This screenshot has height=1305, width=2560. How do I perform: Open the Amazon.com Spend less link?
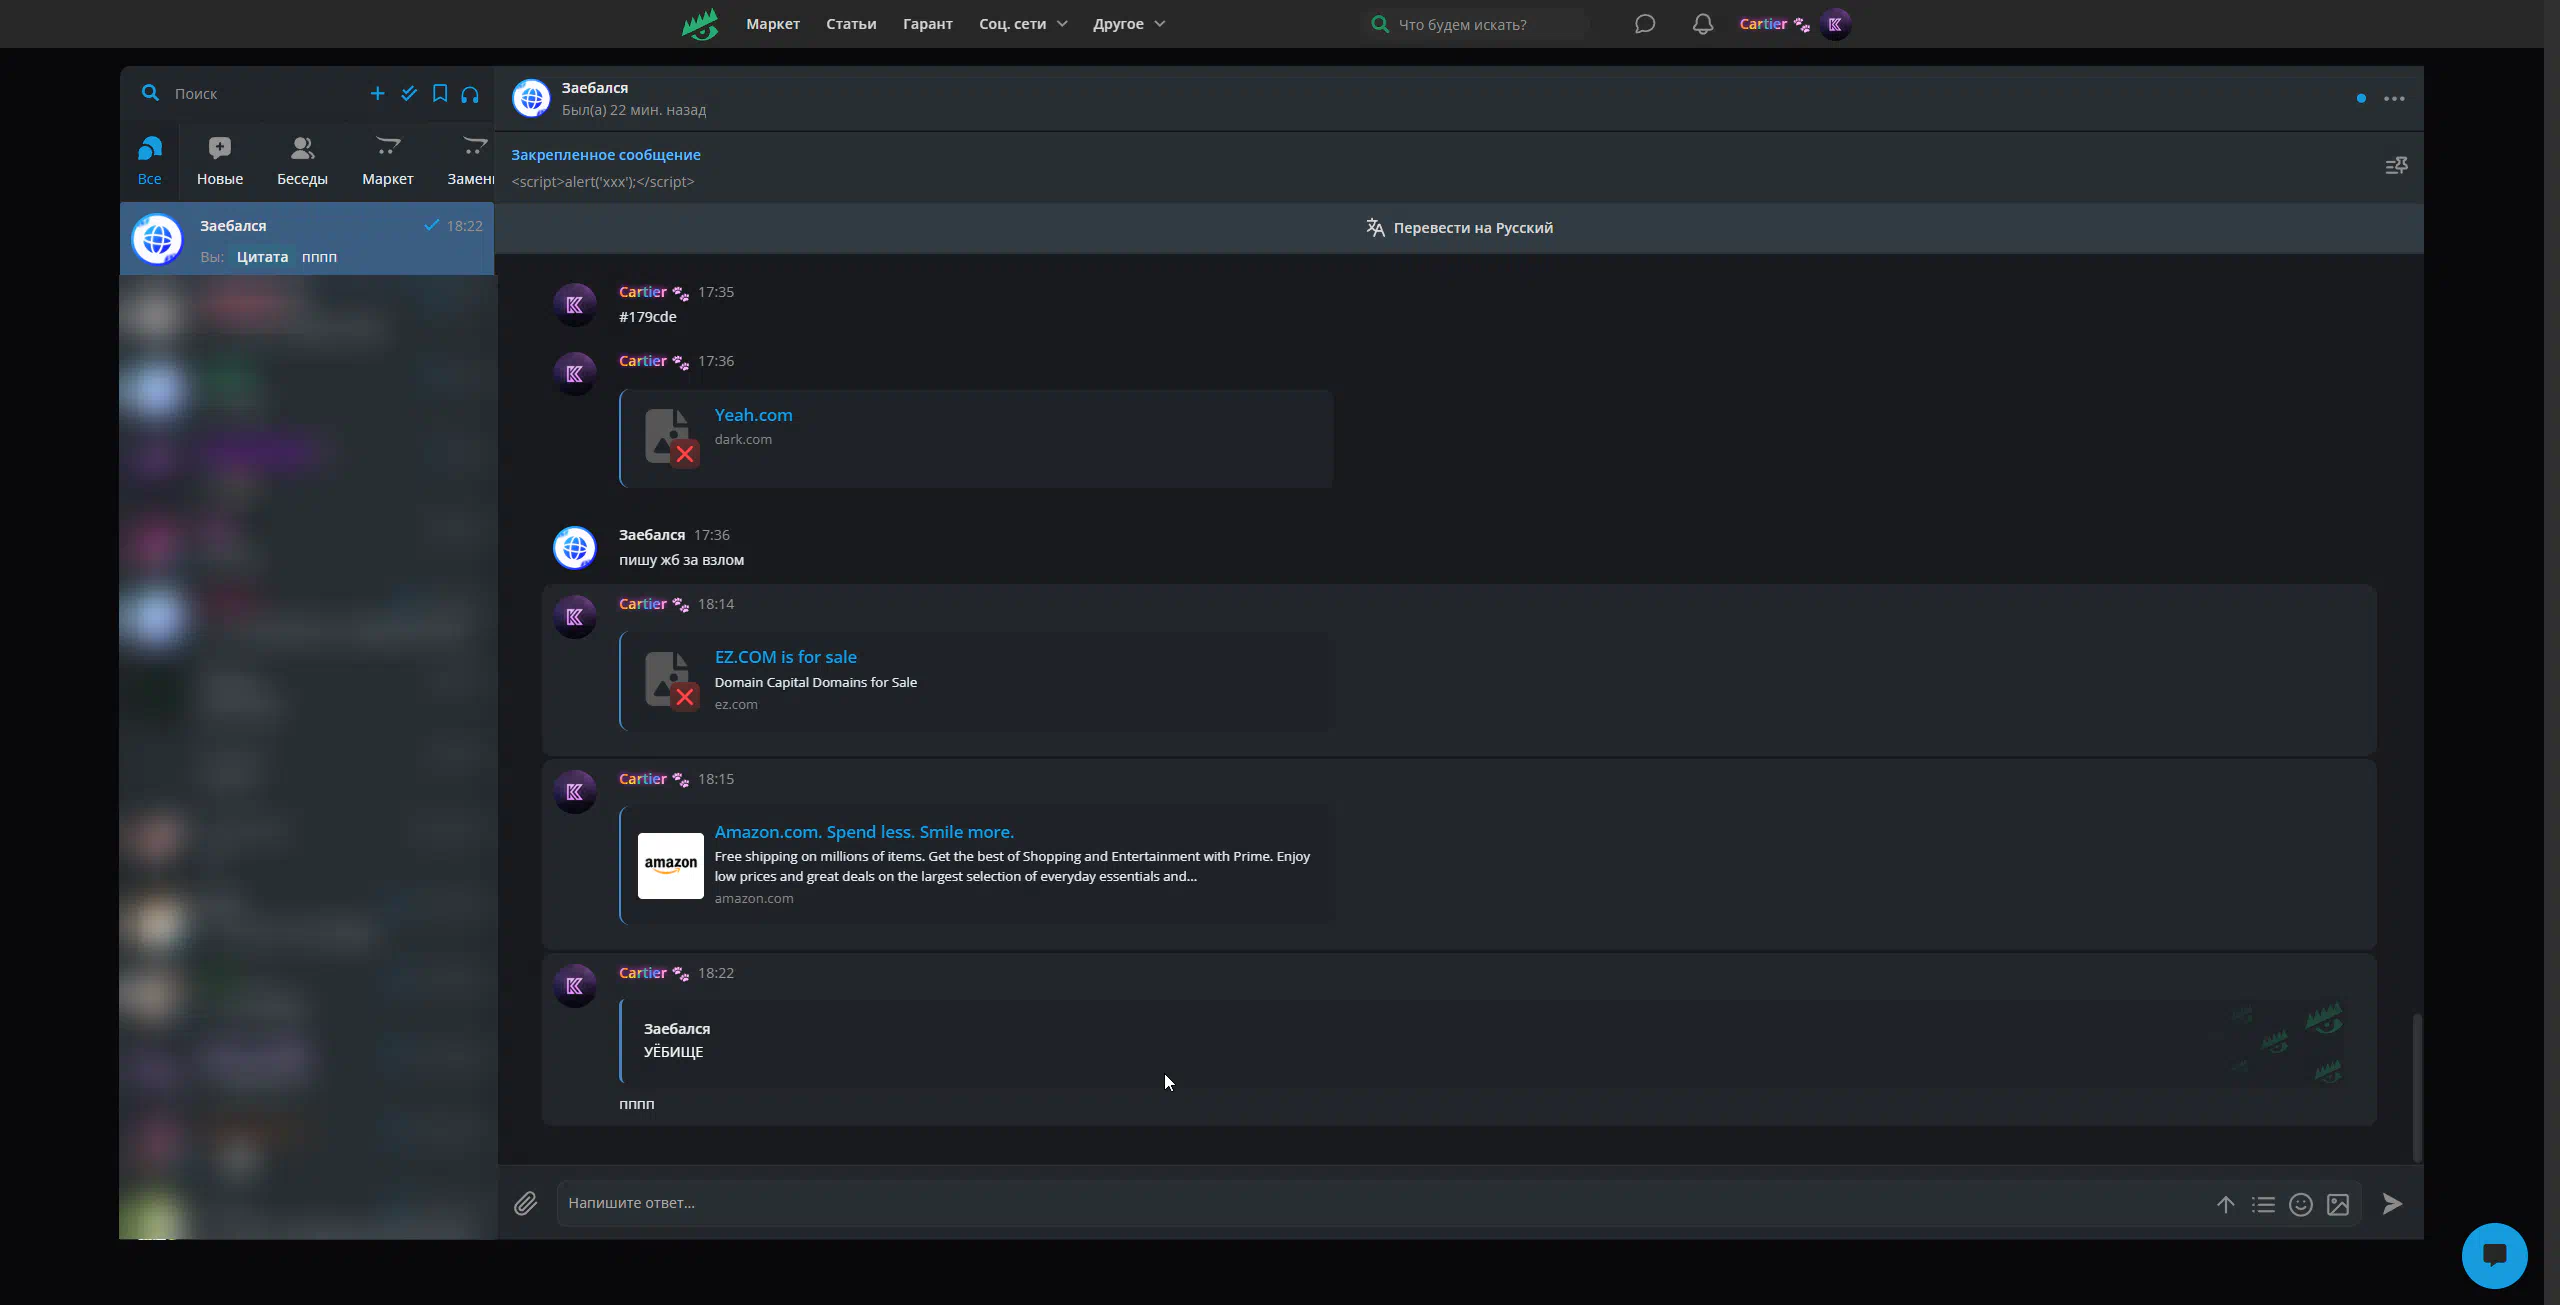(x=864, y=832)
